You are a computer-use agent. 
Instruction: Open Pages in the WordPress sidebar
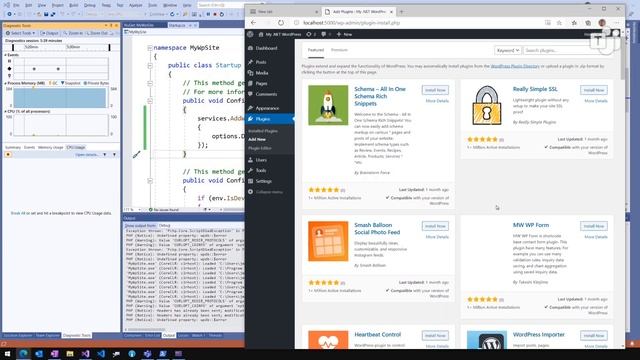coord(261,83)
